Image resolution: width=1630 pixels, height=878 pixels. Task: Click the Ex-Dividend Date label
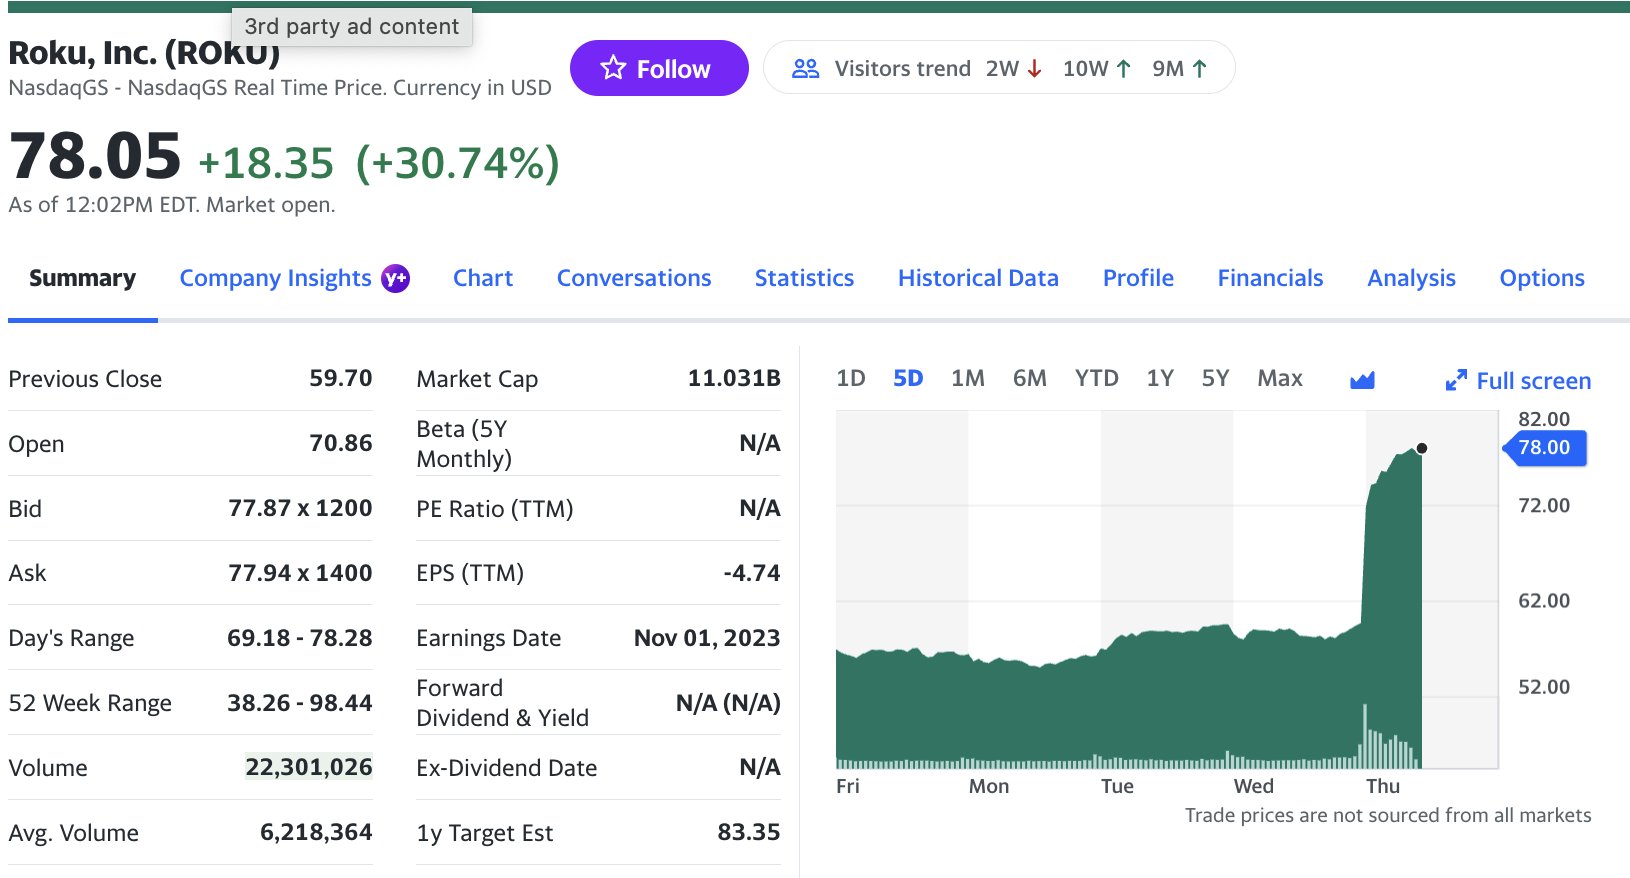(x=507, y=768)
